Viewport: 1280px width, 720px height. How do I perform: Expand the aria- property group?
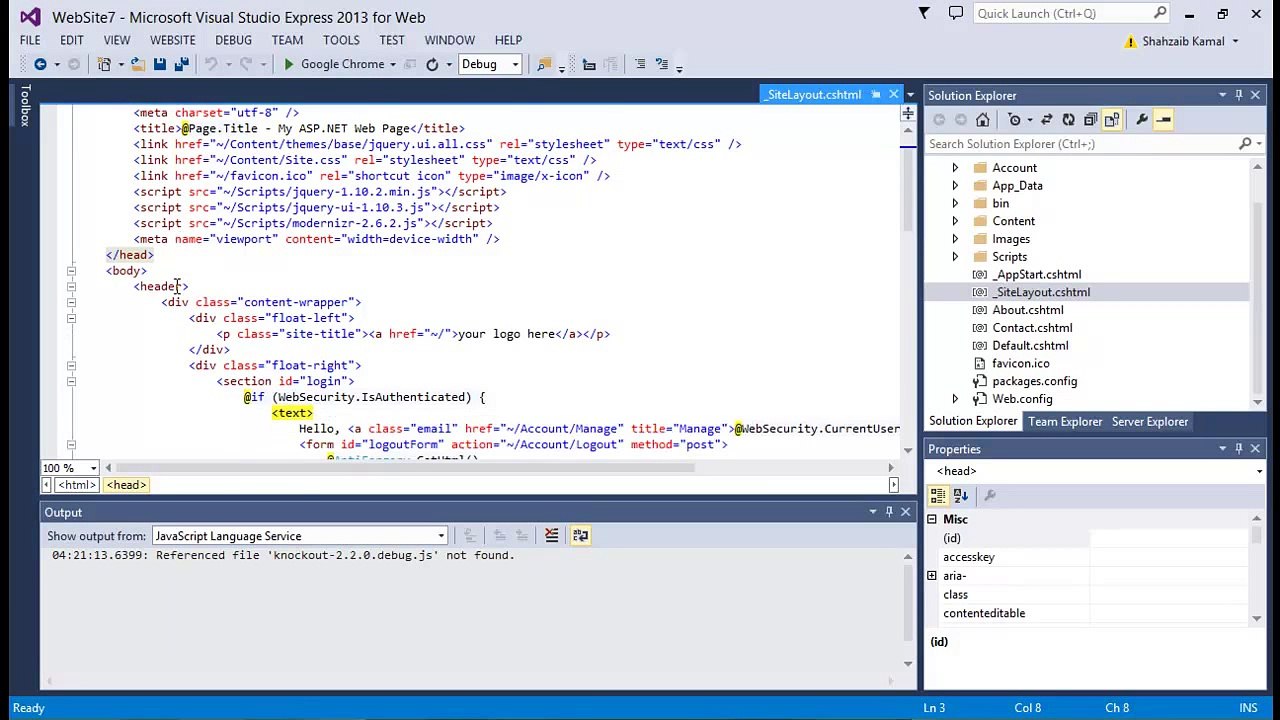[x=932, y=576]
